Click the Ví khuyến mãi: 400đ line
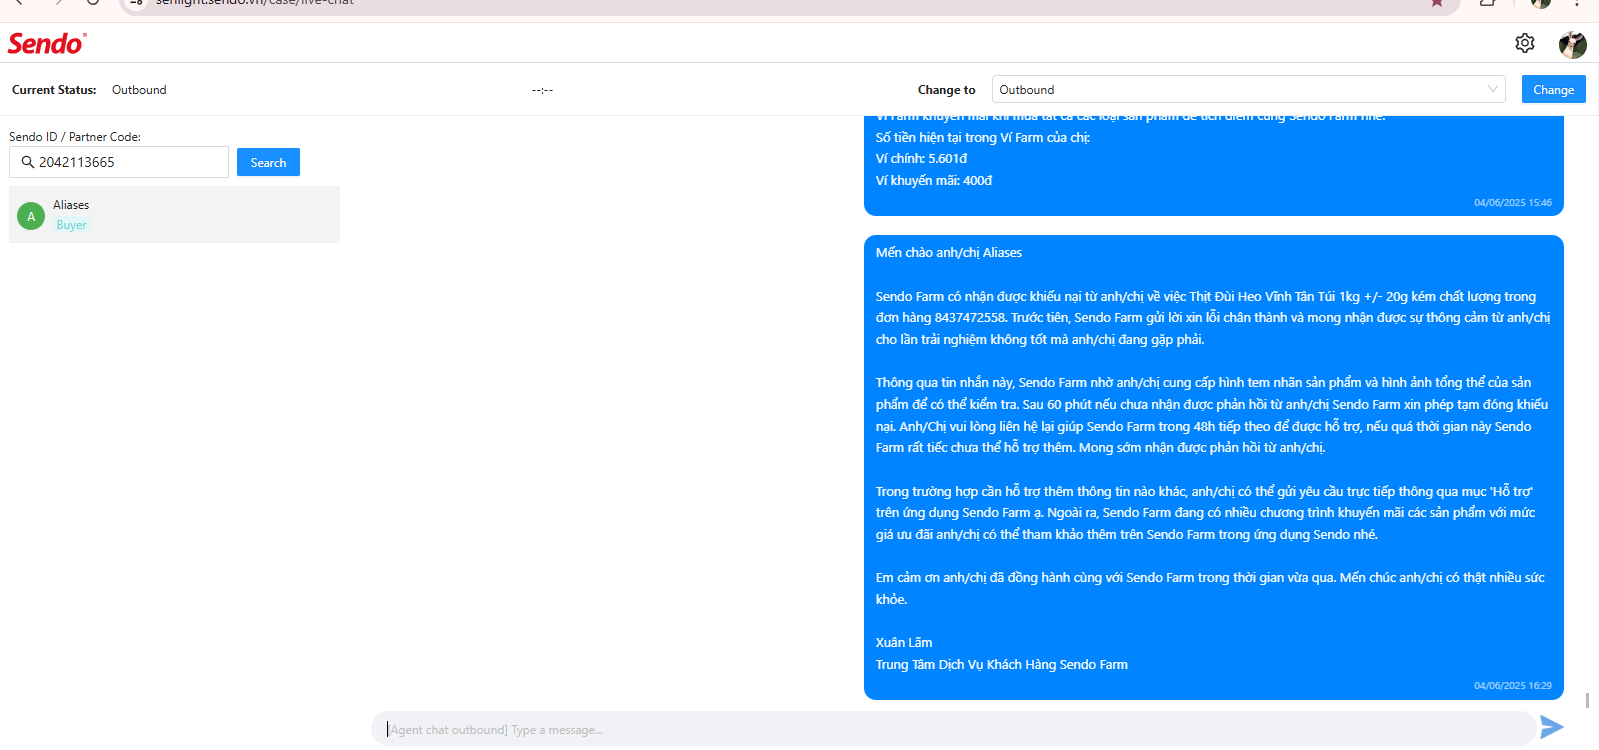The width and height of the screenshot is (1599, 750). tap(934, 181)
